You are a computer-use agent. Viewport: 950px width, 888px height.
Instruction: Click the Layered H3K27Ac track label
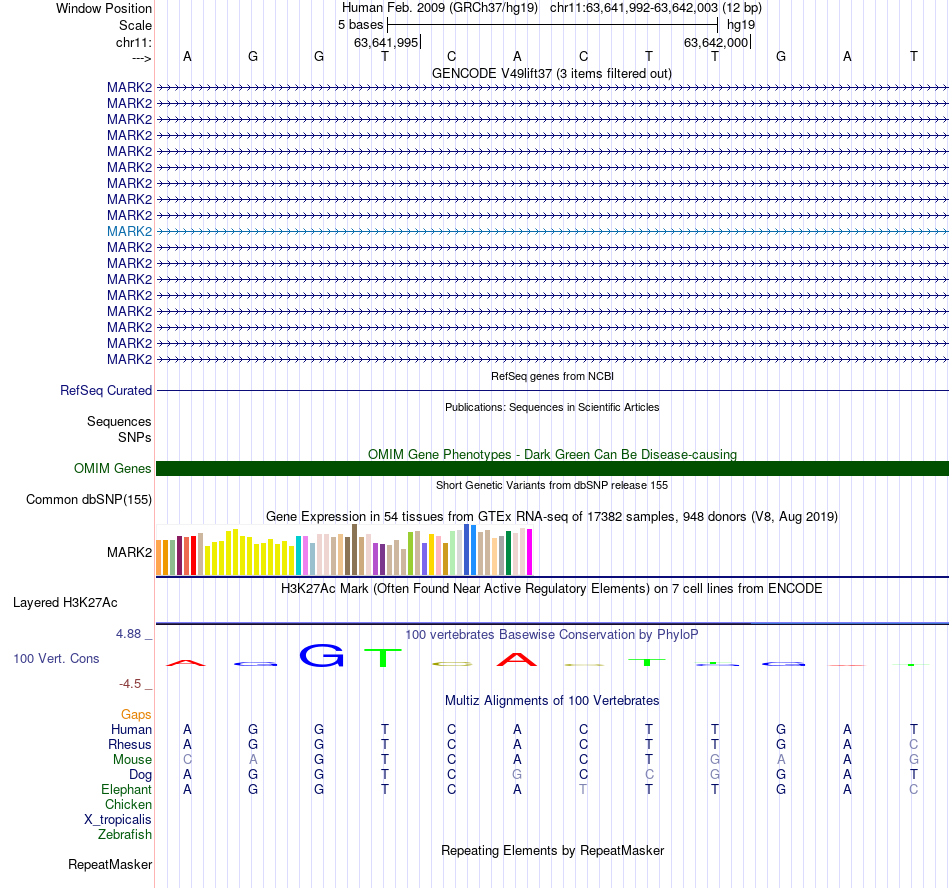pyautogui.click(x=65, y=603)
